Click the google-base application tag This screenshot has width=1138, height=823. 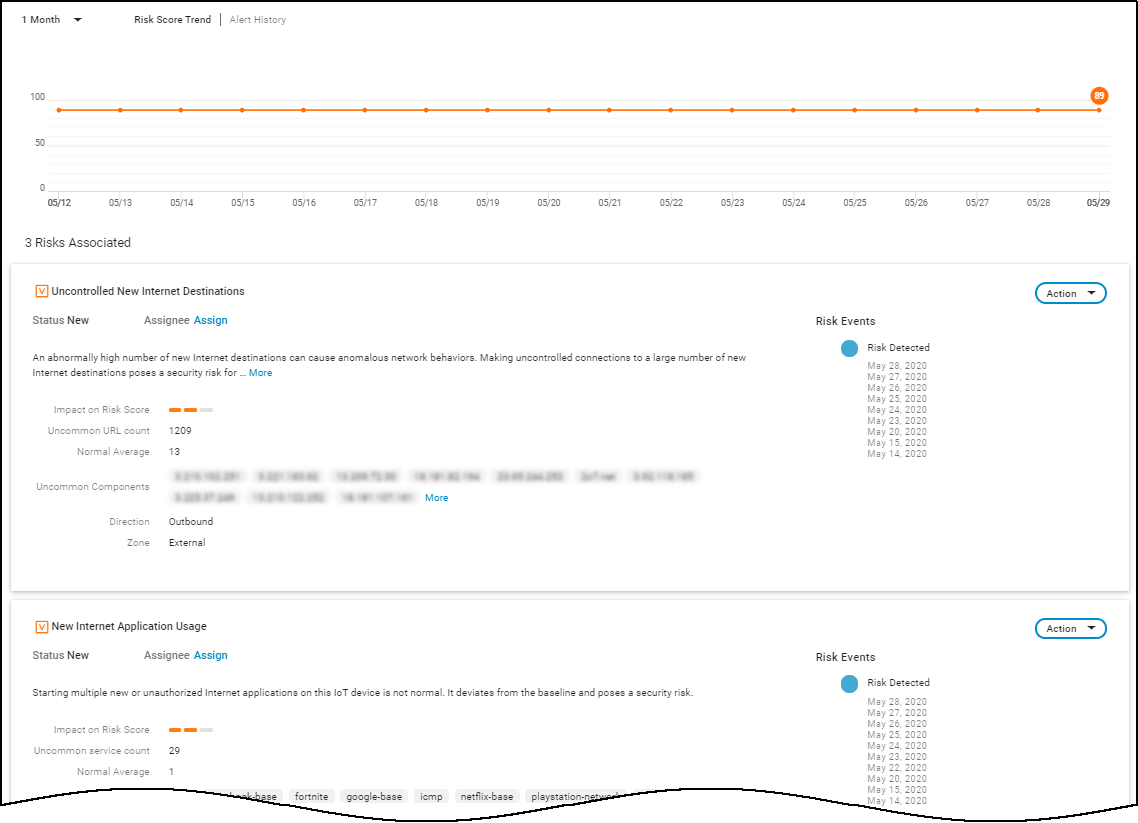point(374,797)
